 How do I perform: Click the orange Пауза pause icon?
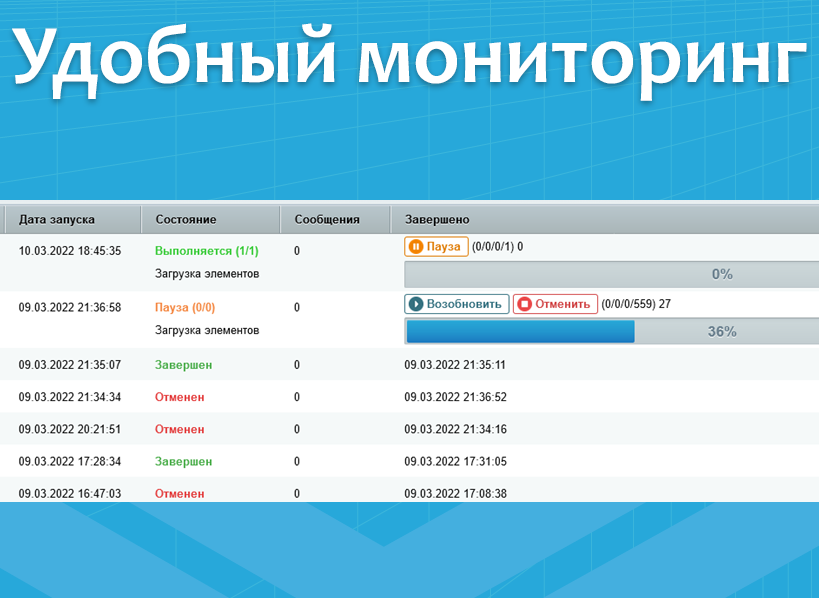coord(415,246)
